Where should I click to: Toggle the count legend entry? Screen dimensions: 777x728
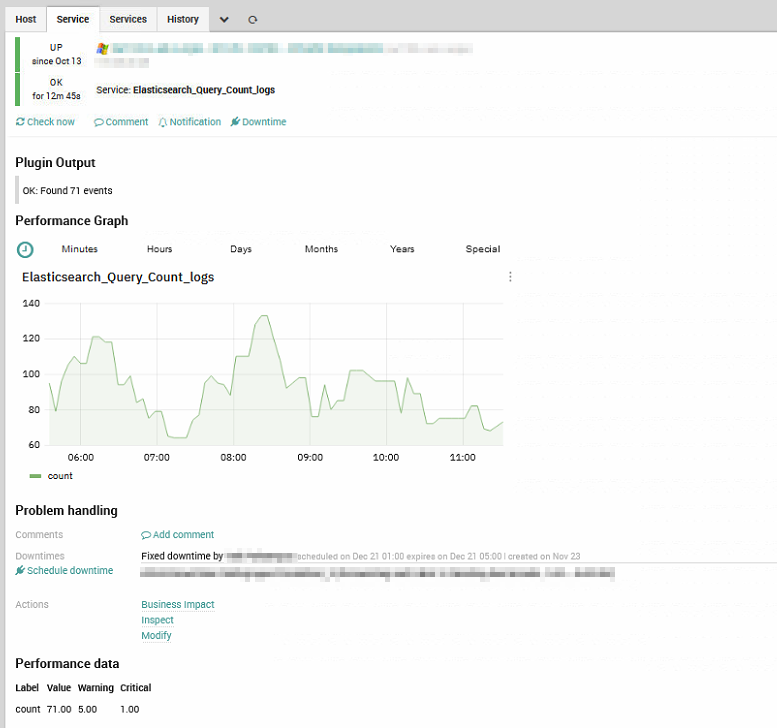(x=60, y=476)
